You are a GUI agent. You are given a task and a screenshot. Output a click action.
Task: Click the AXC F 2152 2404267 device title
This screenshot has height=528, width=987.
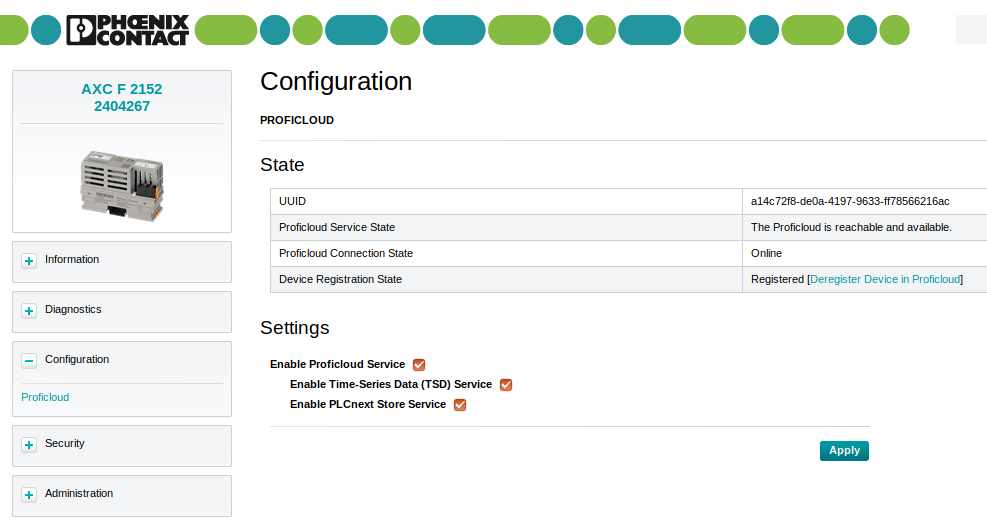(x=122, y=98)
